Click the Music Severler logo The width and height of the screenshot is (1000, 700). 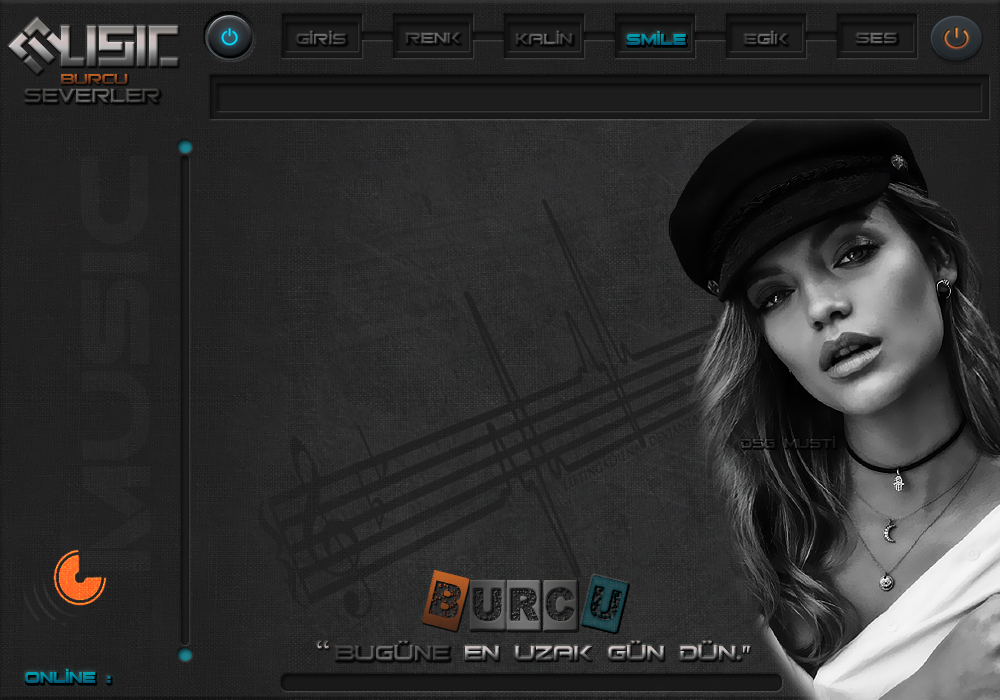coord(93,60)
